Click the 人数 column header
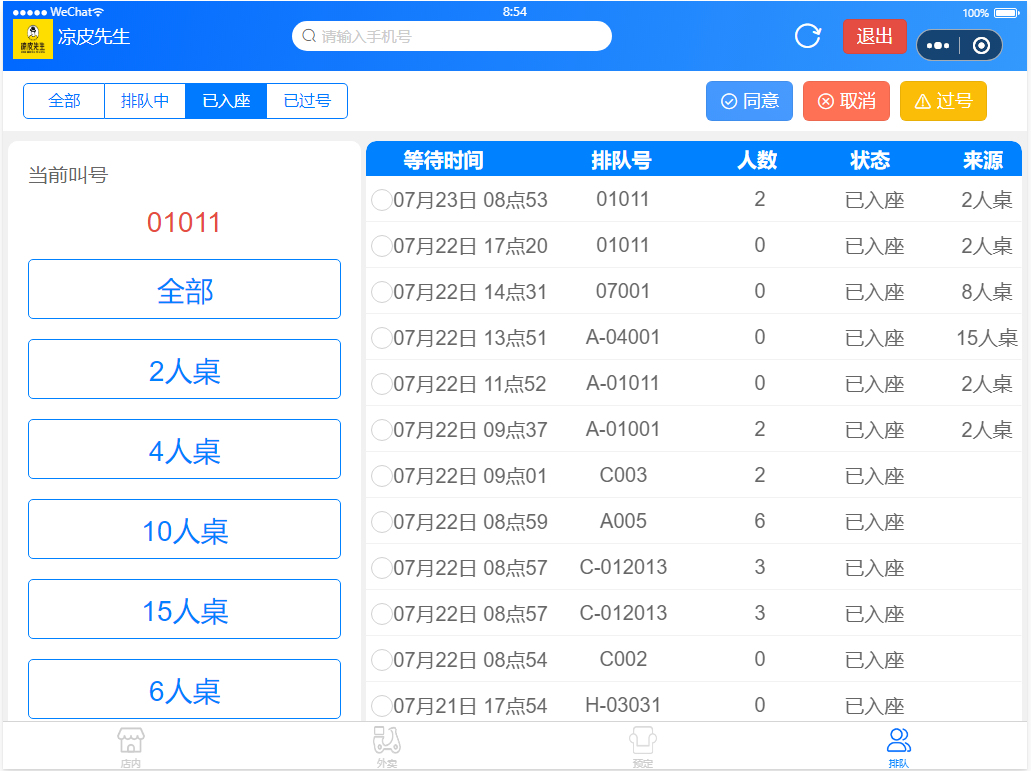Viewport: 1031px width, 771px height. [x=757, y=160]
